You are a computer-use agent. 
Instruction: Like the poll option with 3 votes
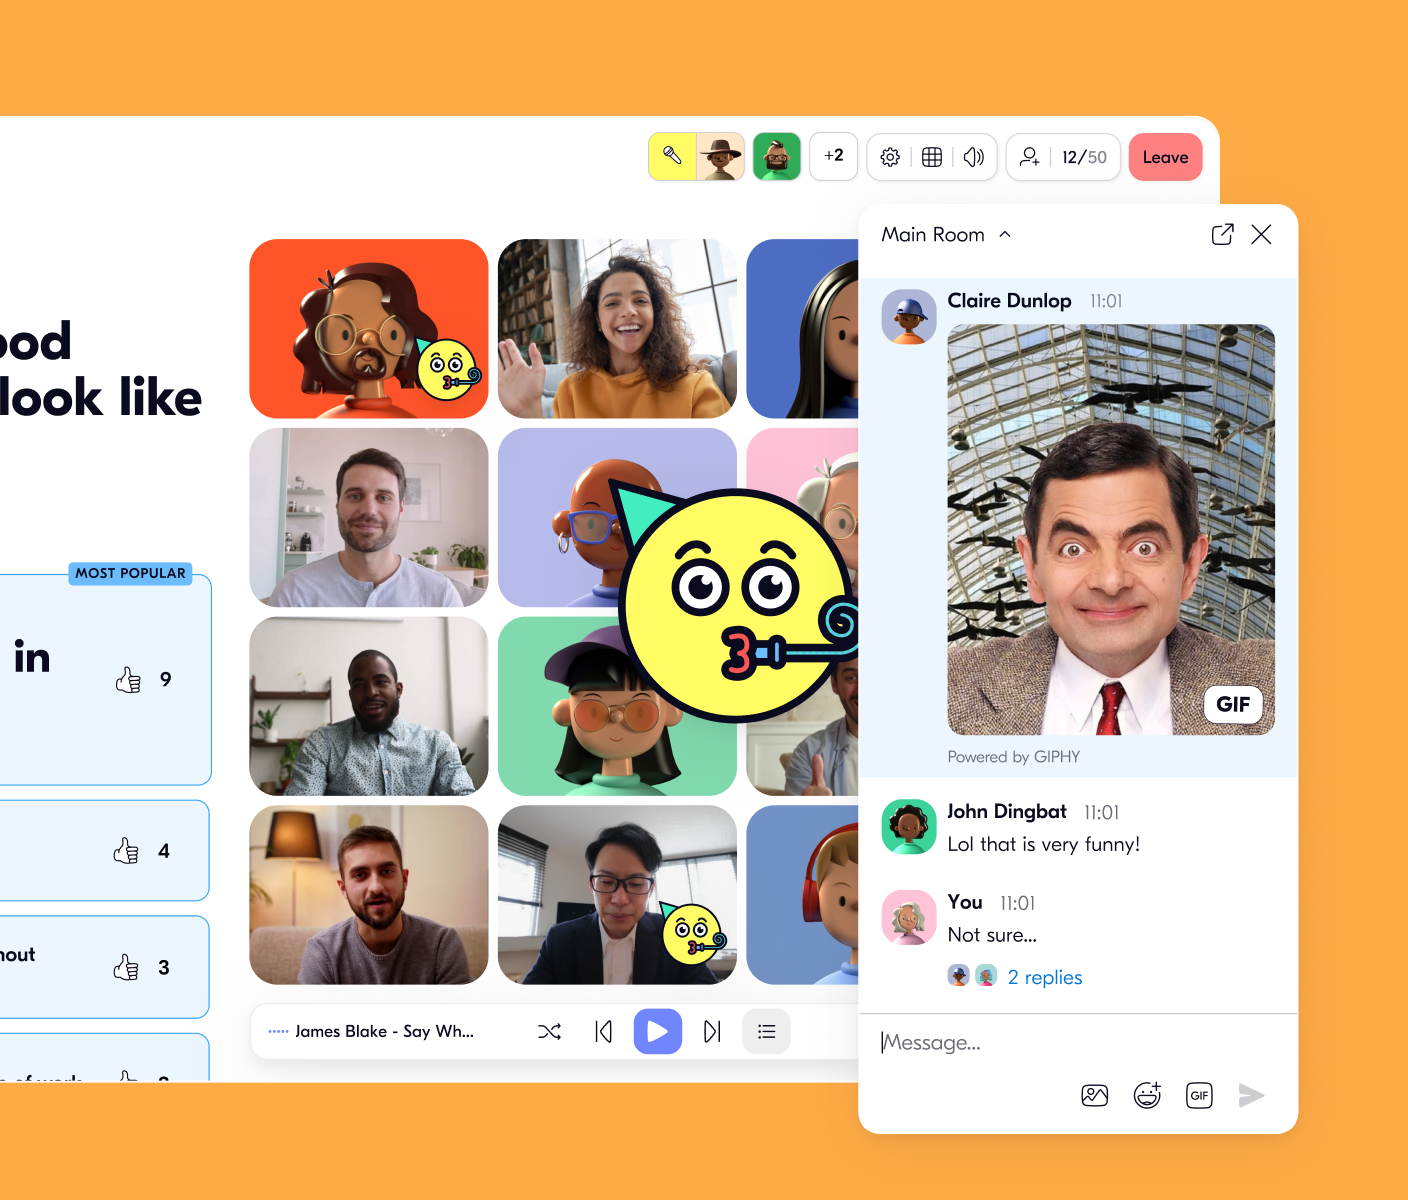127,967
